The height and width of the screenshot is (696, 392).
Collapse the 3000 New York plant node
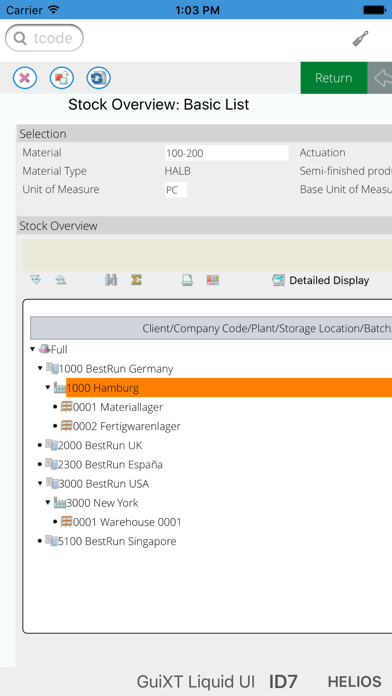48,502
